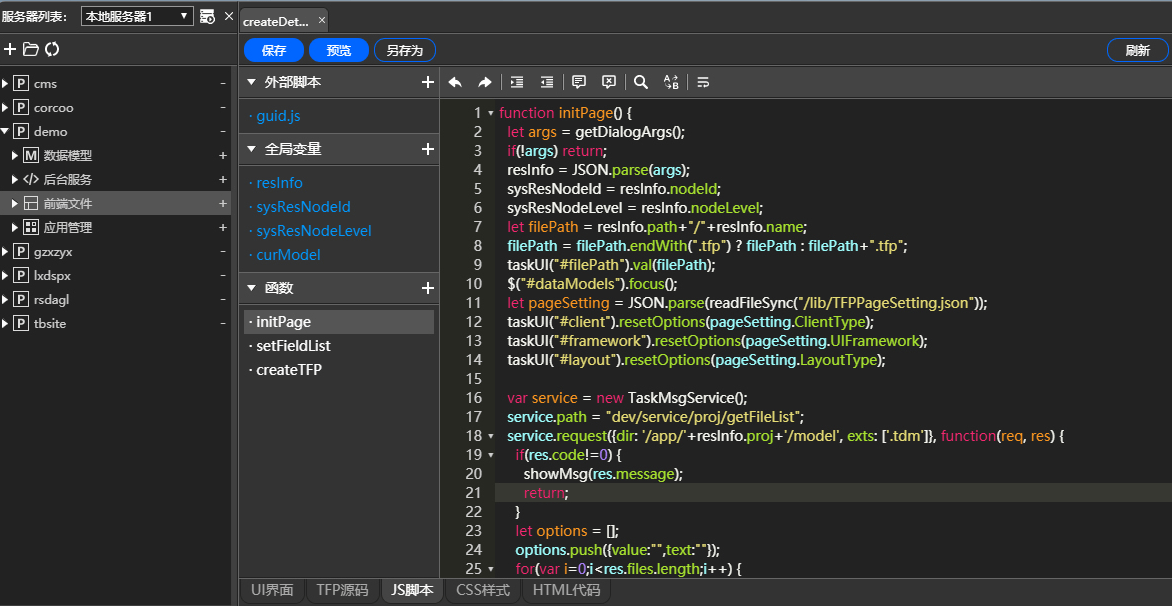The image size is (1172, 606).
Task: Click the add comment icon
Action: (579, 82)
